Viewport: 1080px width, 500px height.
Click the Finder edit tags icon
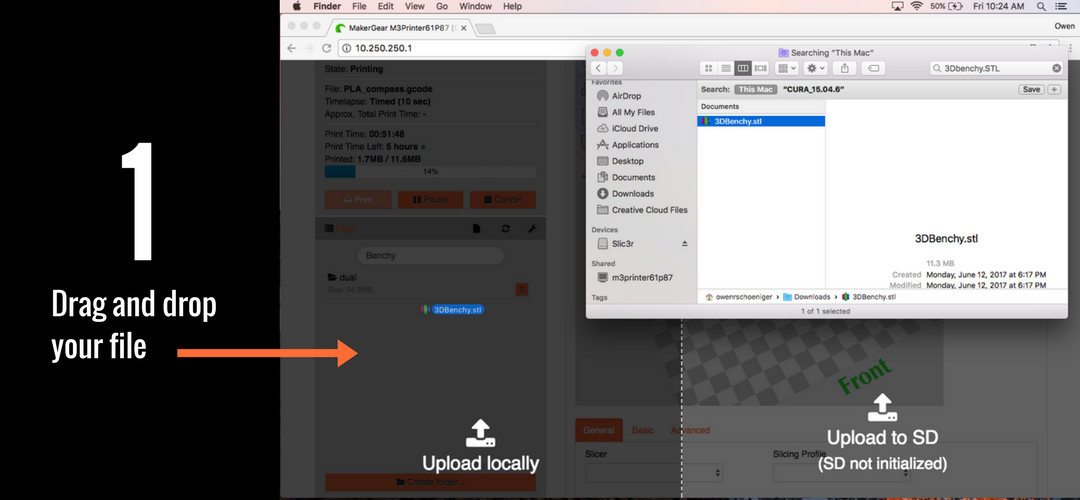(872, 68)
